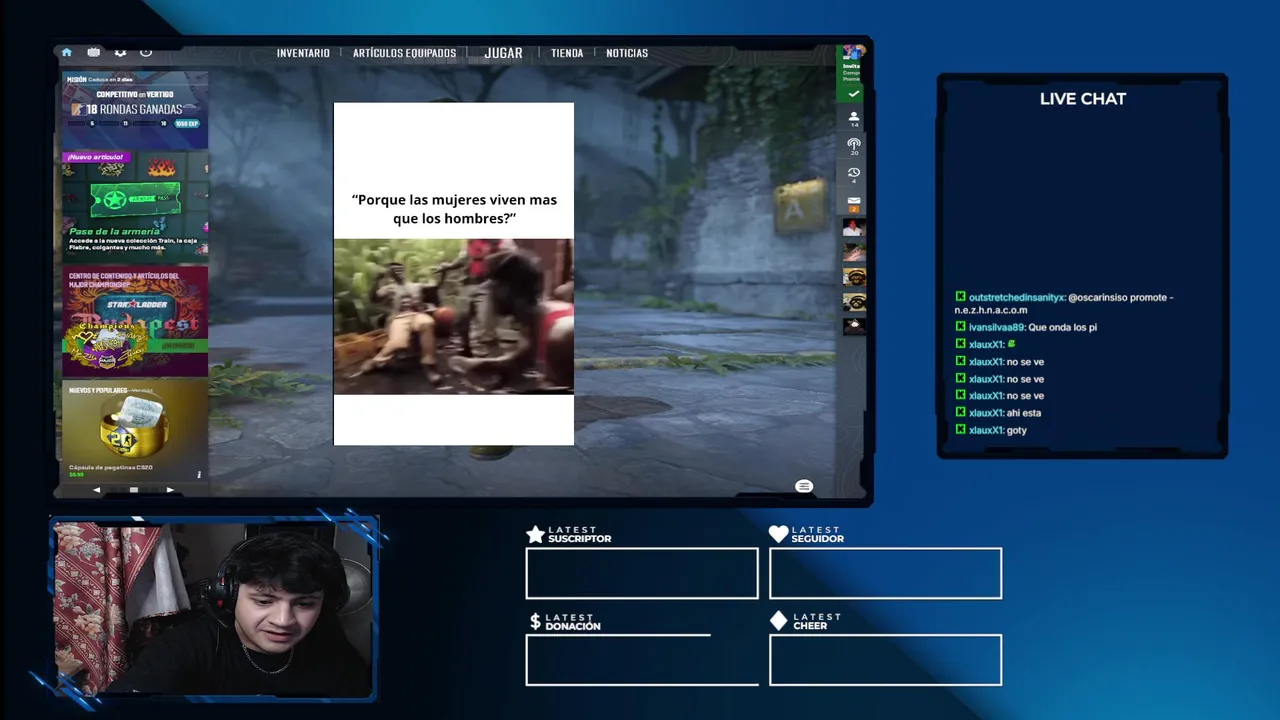The height and width of the screenshot is (720, 1280).
Task: Select the fifth friend avatar in sidebar
Action: (x=853, y=326)
